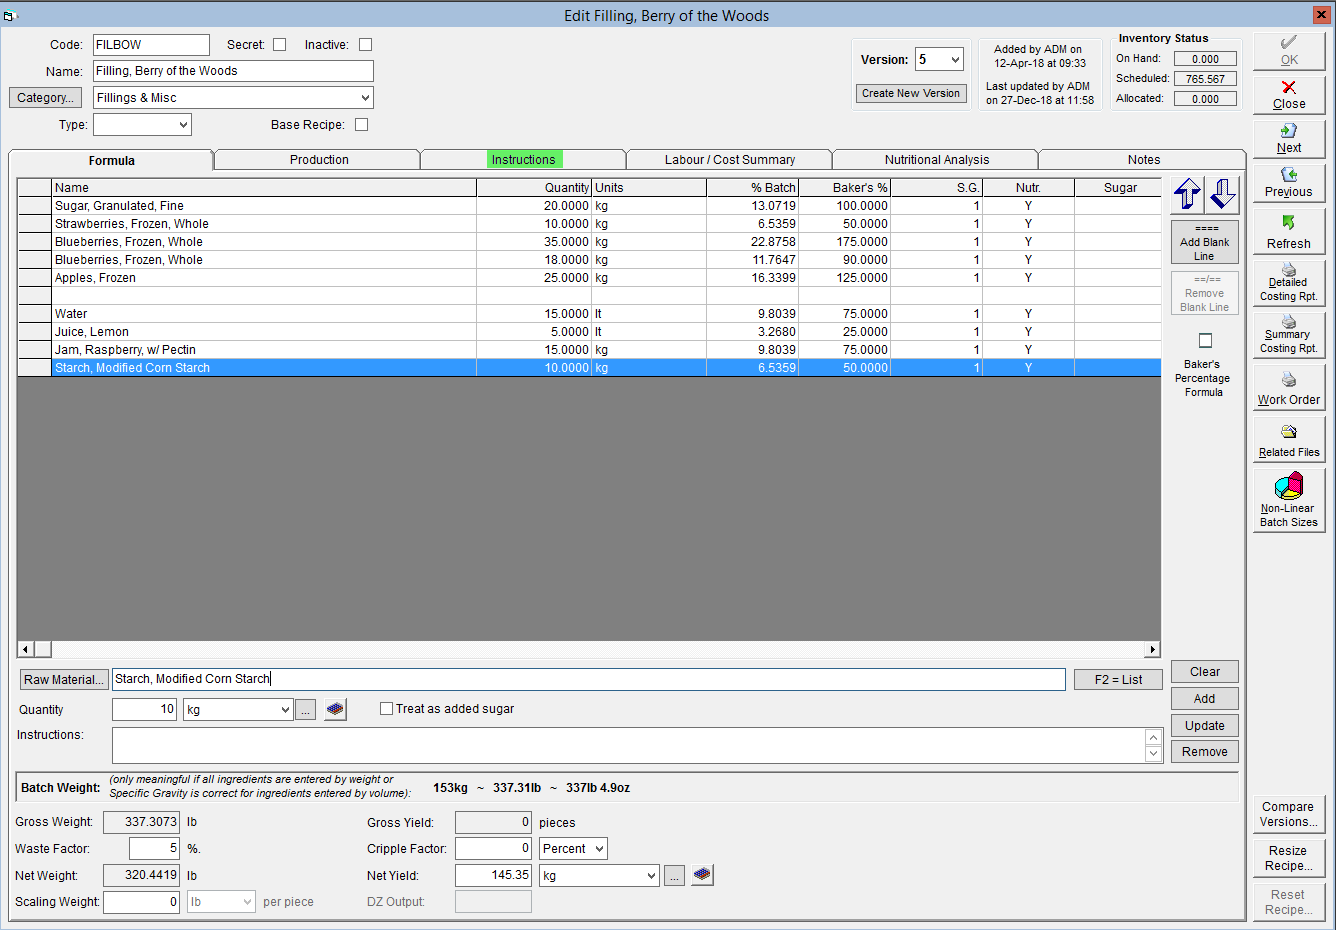Image resolution: width=1336 pixels, height=930 pixels.
Task: Click the Waste Factor field
Action: tap(155, 849)
